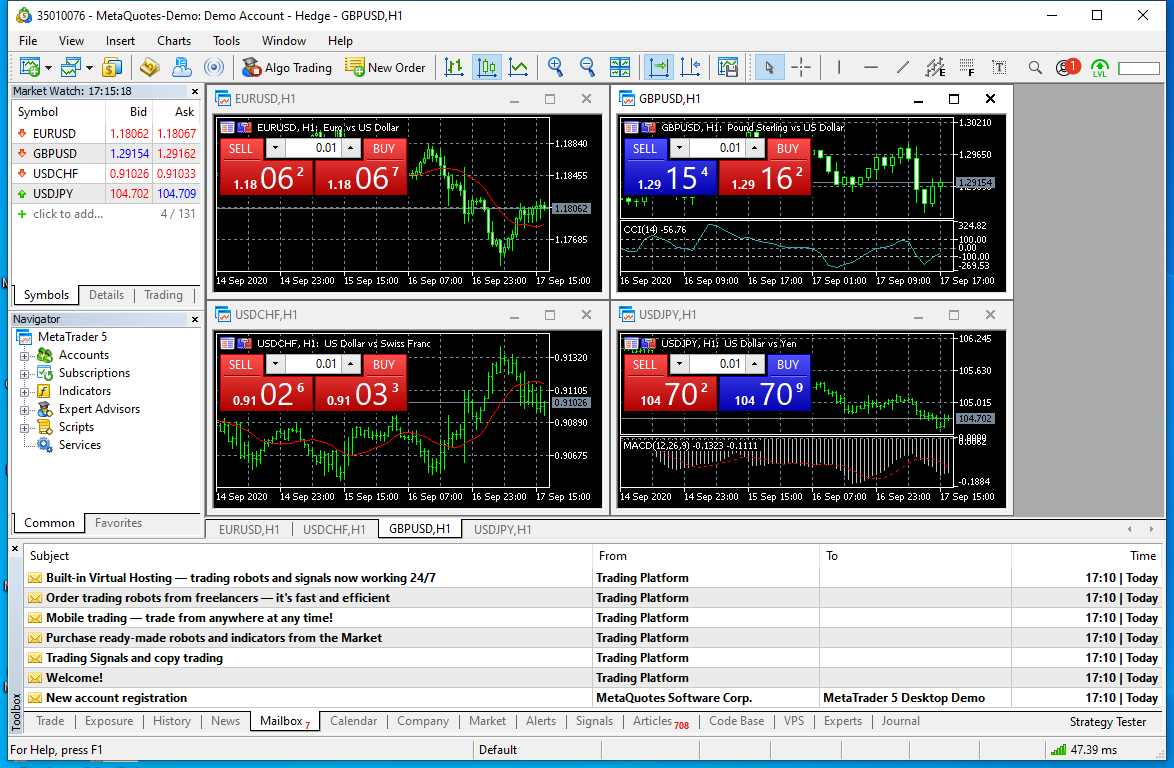Tile chart windows with the toolbar icon

tap(620, 67)
